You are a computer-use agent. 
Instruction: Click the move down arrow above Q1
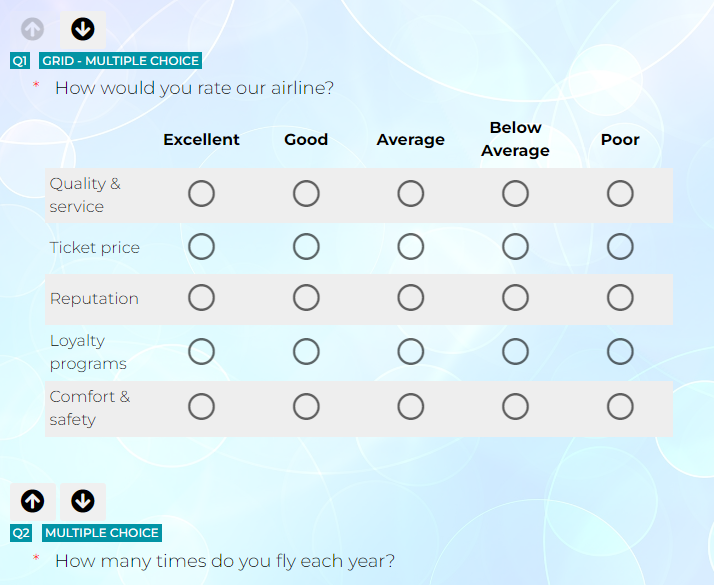pos(83,30)
